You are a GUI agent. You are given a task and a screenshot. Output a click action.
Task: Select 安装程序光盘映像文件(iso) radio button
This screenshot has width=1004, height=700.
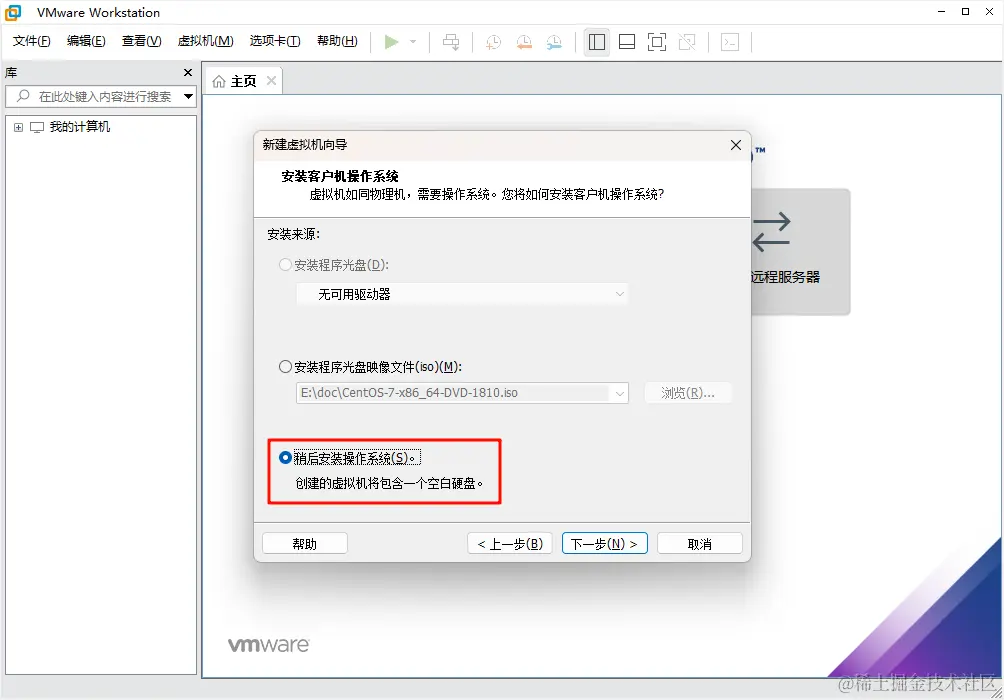[285, 367]
